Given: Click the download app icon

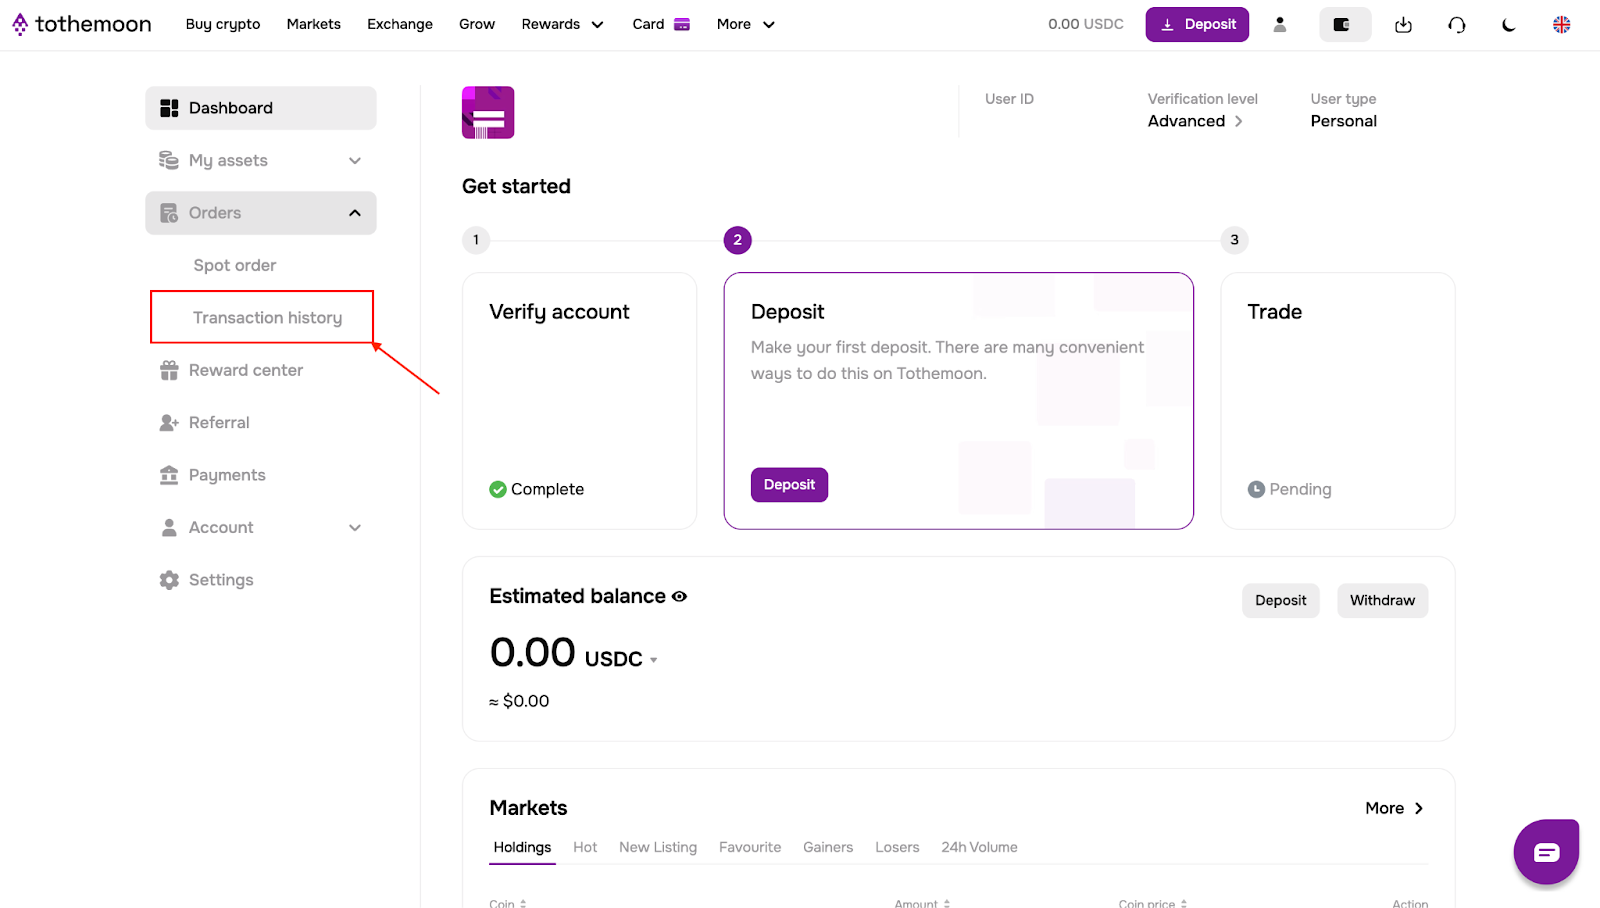Looking at the screenshot, I should coord(1404,24).
